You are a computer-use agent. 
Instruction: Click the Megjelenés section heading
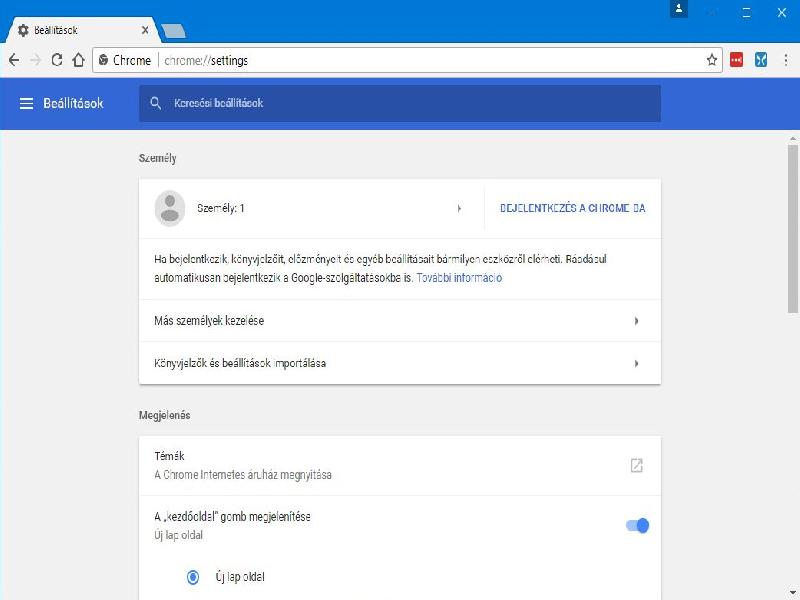click(164, 415)
